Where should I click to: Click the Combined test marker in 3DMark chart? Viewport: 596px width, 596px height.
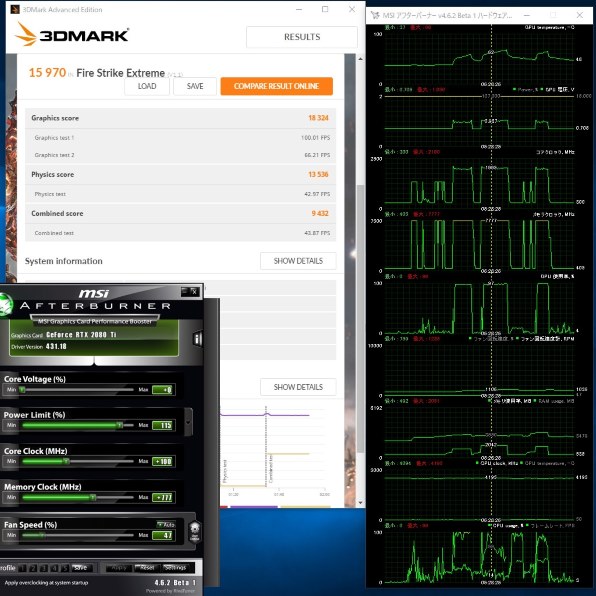coord(271,468)
